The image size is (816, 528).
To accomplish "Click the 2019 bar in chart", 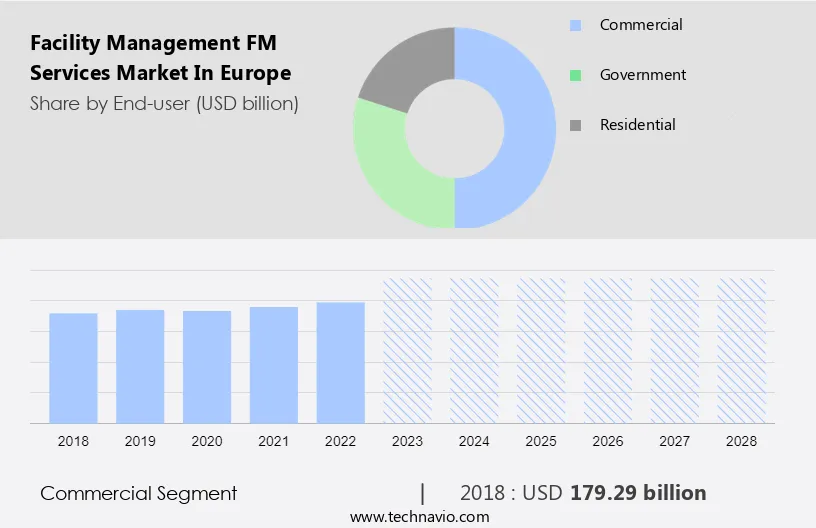I will point(140,366).
